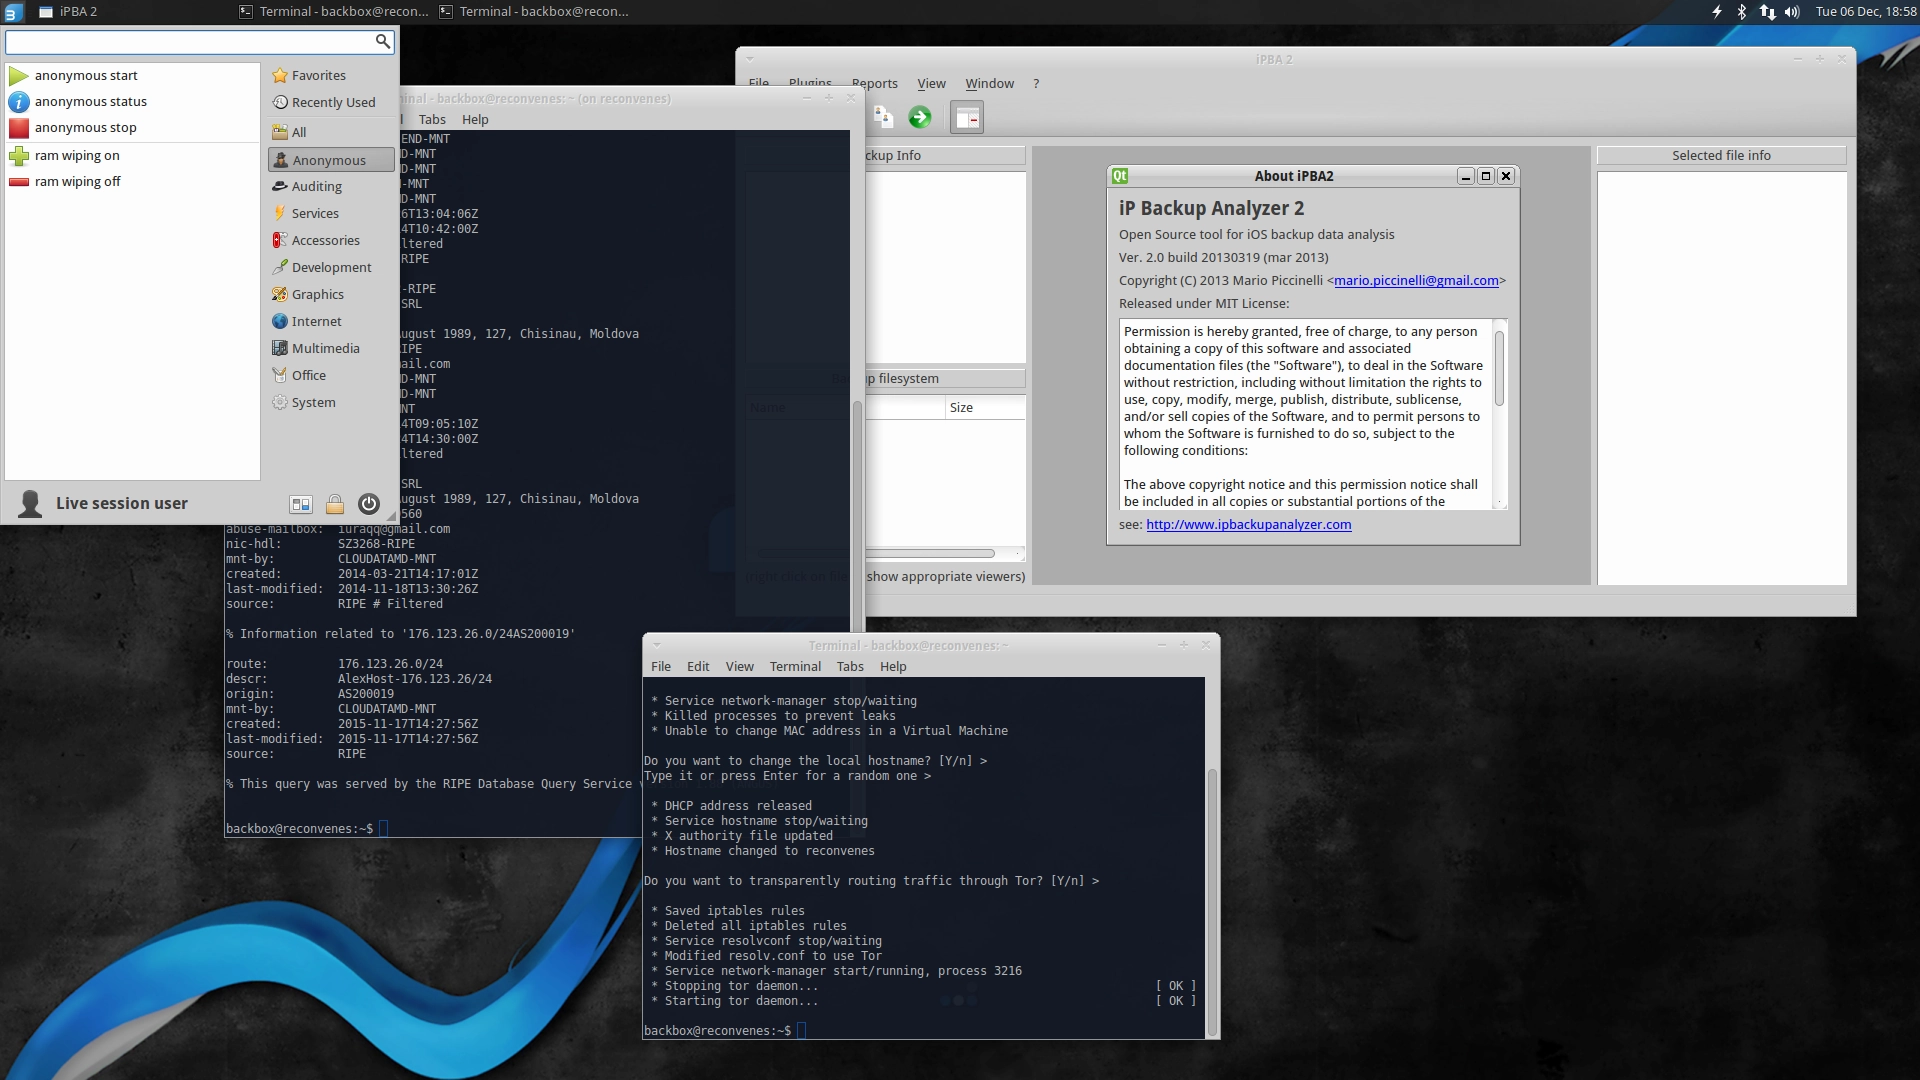
Task: Open Tabs menu in back terminal
Action: (x=432, y=119)
